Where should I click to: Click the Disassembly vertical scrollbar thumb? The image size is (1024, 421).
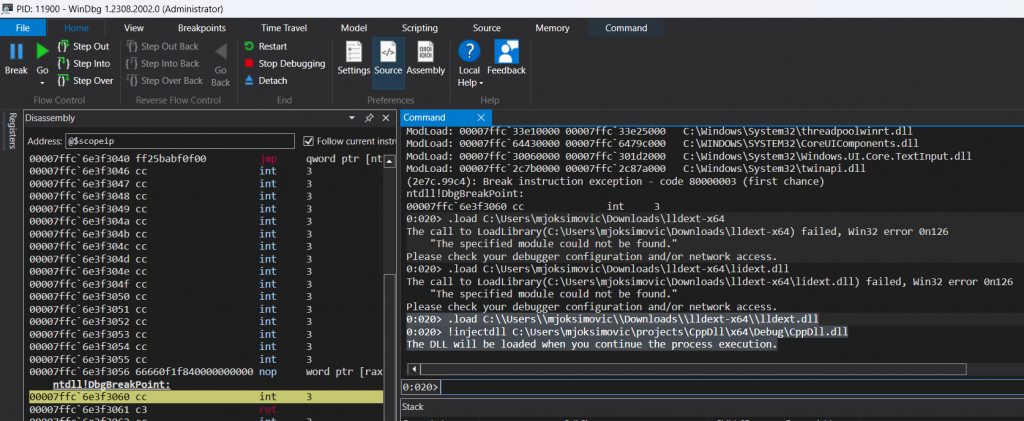[389, 346]
